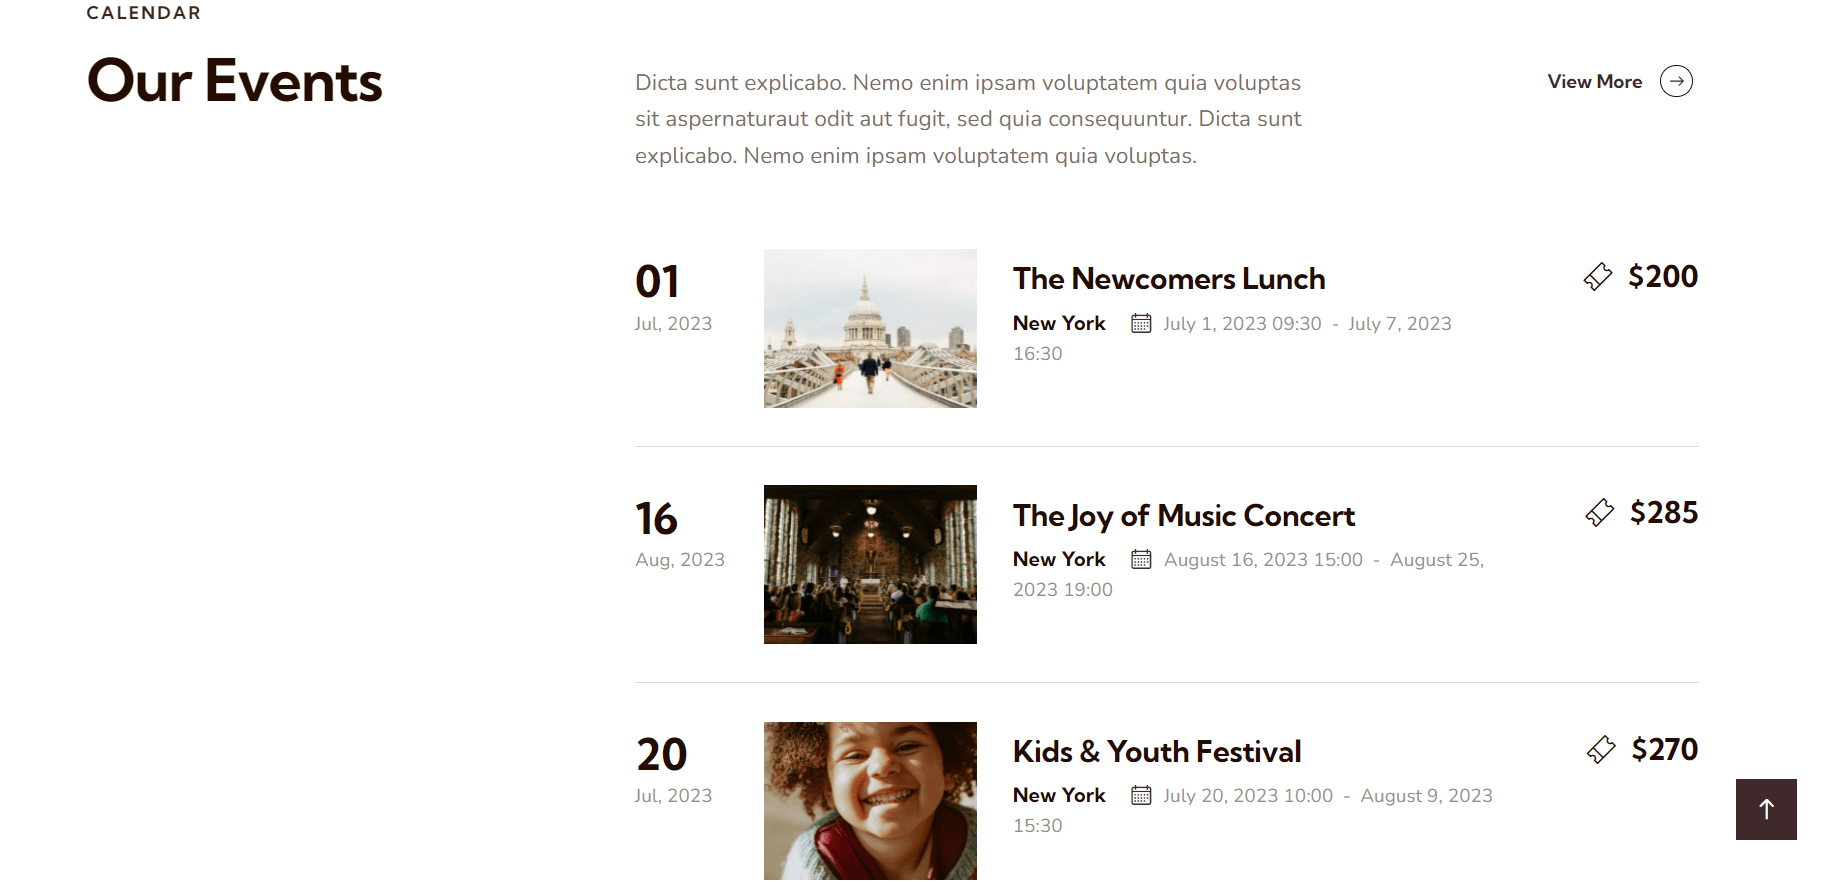1835x882 pixels.
Task: Click the church concert hall thumbnail
Action: [x=870, y=564]
